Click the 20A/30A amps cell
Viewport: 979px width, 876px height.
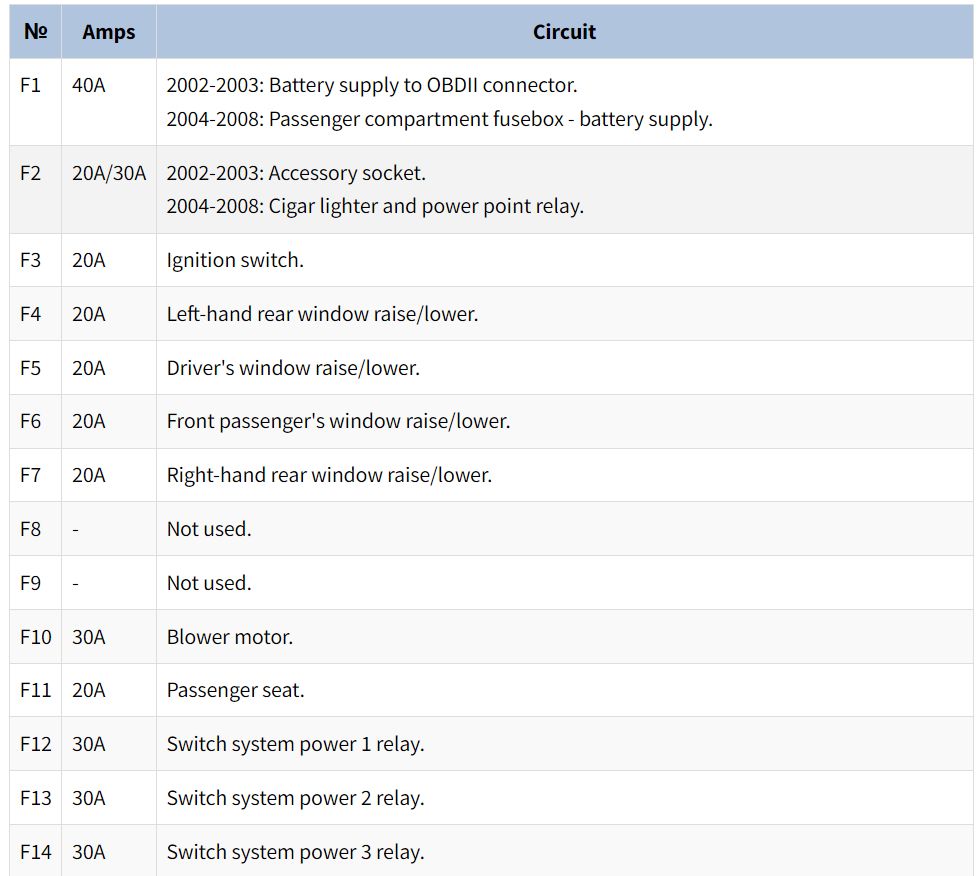[109, 173]
